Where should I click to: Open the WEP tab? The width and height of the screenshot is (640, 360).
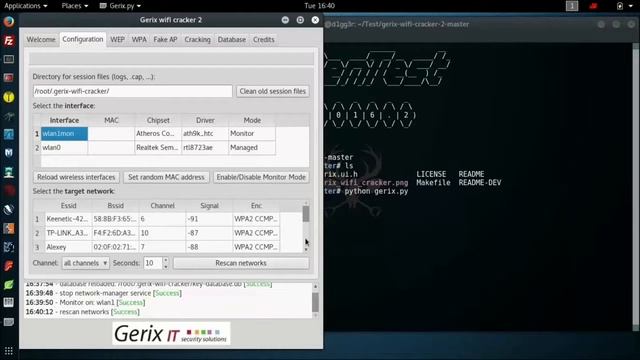pyautogui.click(x=118, y=40)
